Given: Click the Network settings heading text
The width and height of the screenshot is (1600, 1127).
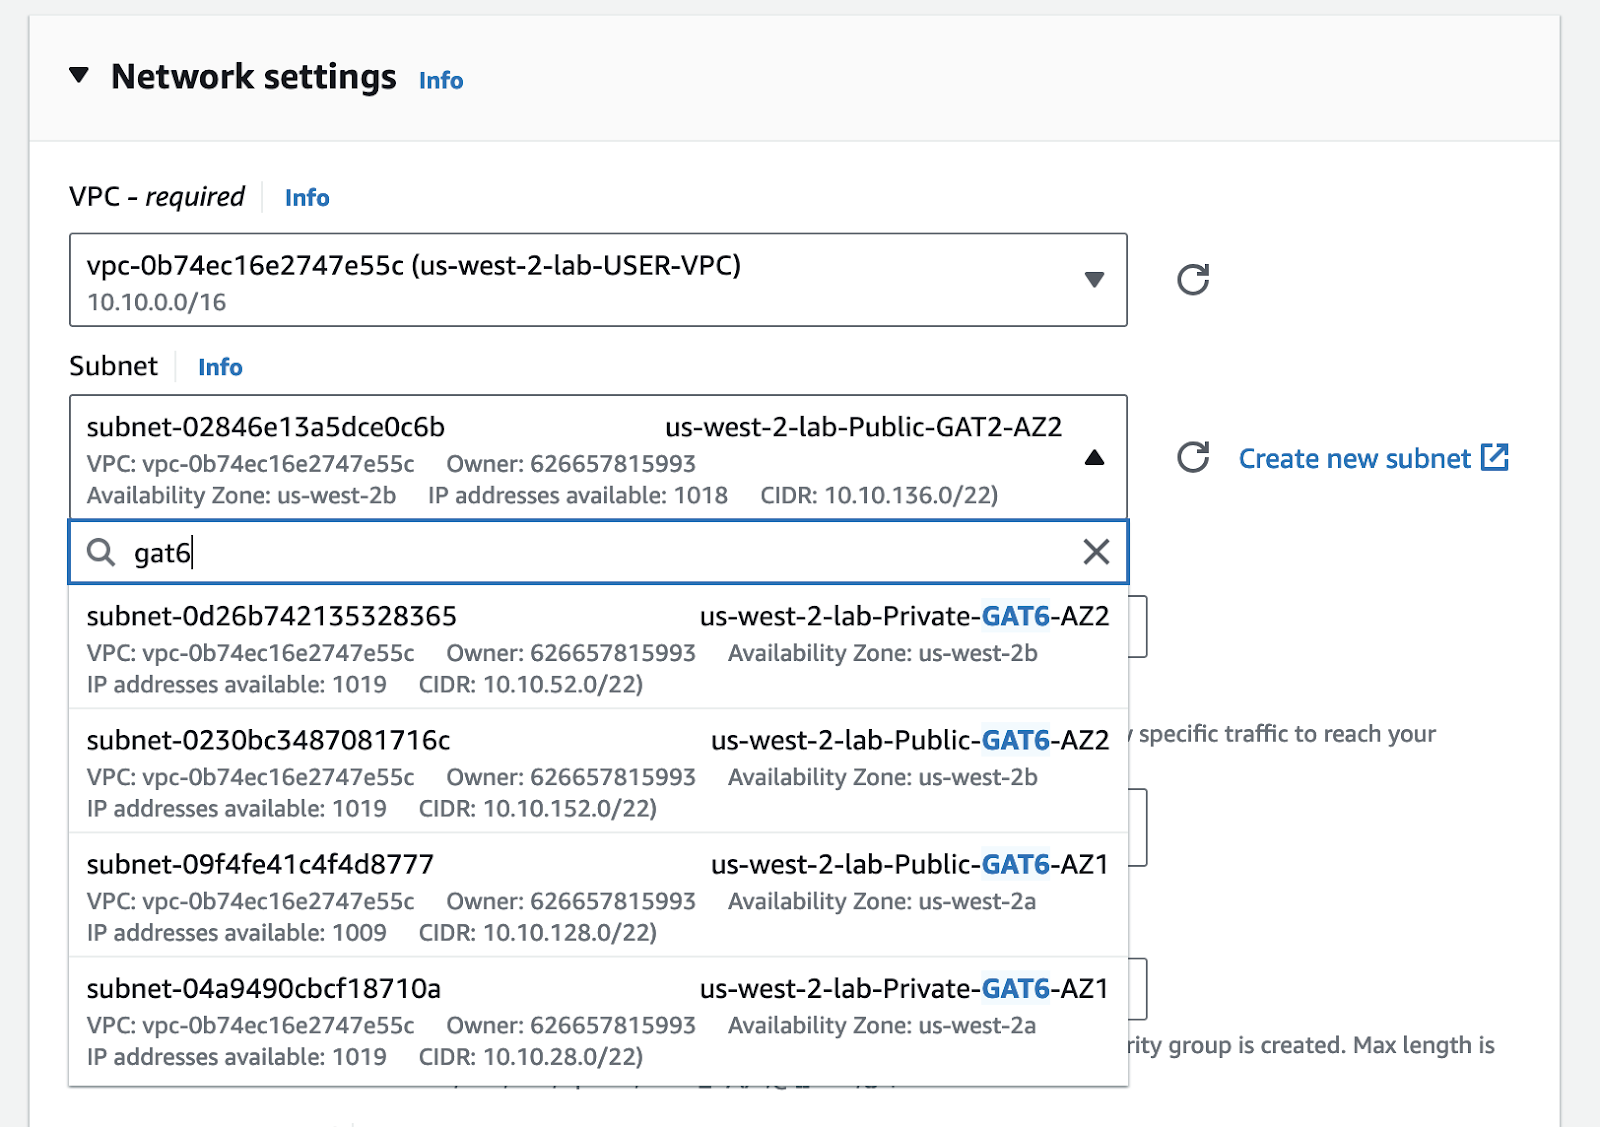Looking at the screenshot, I should coord(253,77).
